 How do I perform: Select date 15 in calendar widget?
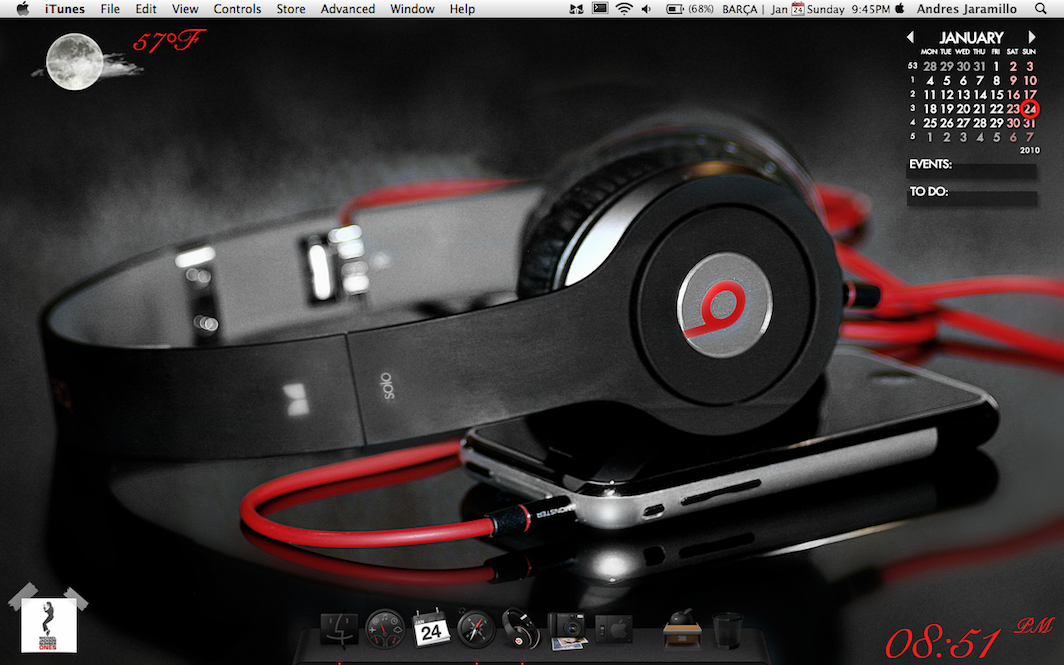(x=996, y=94)
